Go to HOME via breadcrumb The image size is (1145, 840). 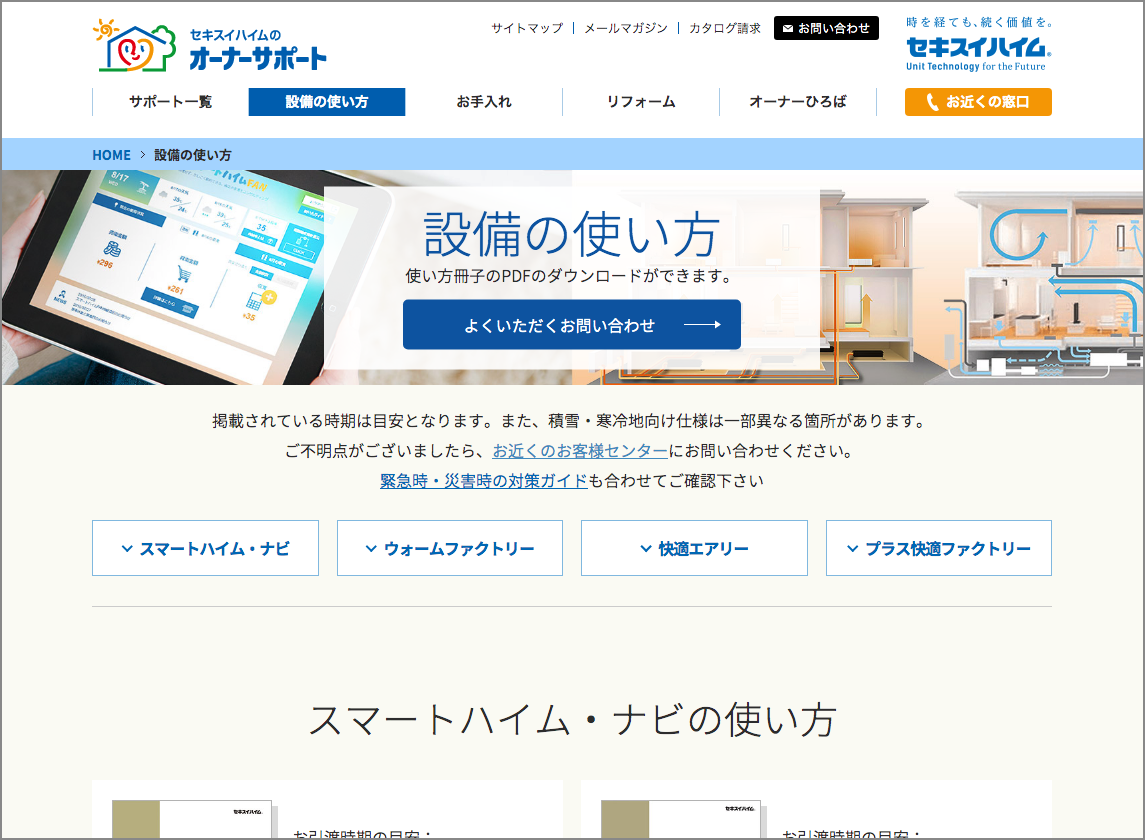111,155
